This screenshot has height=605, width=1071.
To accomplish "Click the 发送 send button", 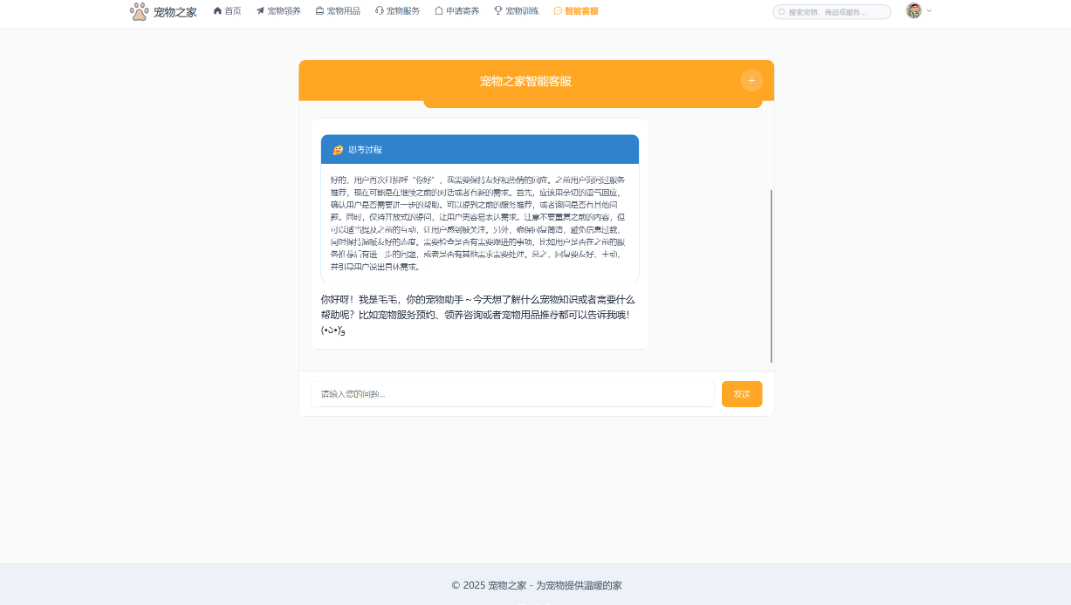I will coord(742,394).
